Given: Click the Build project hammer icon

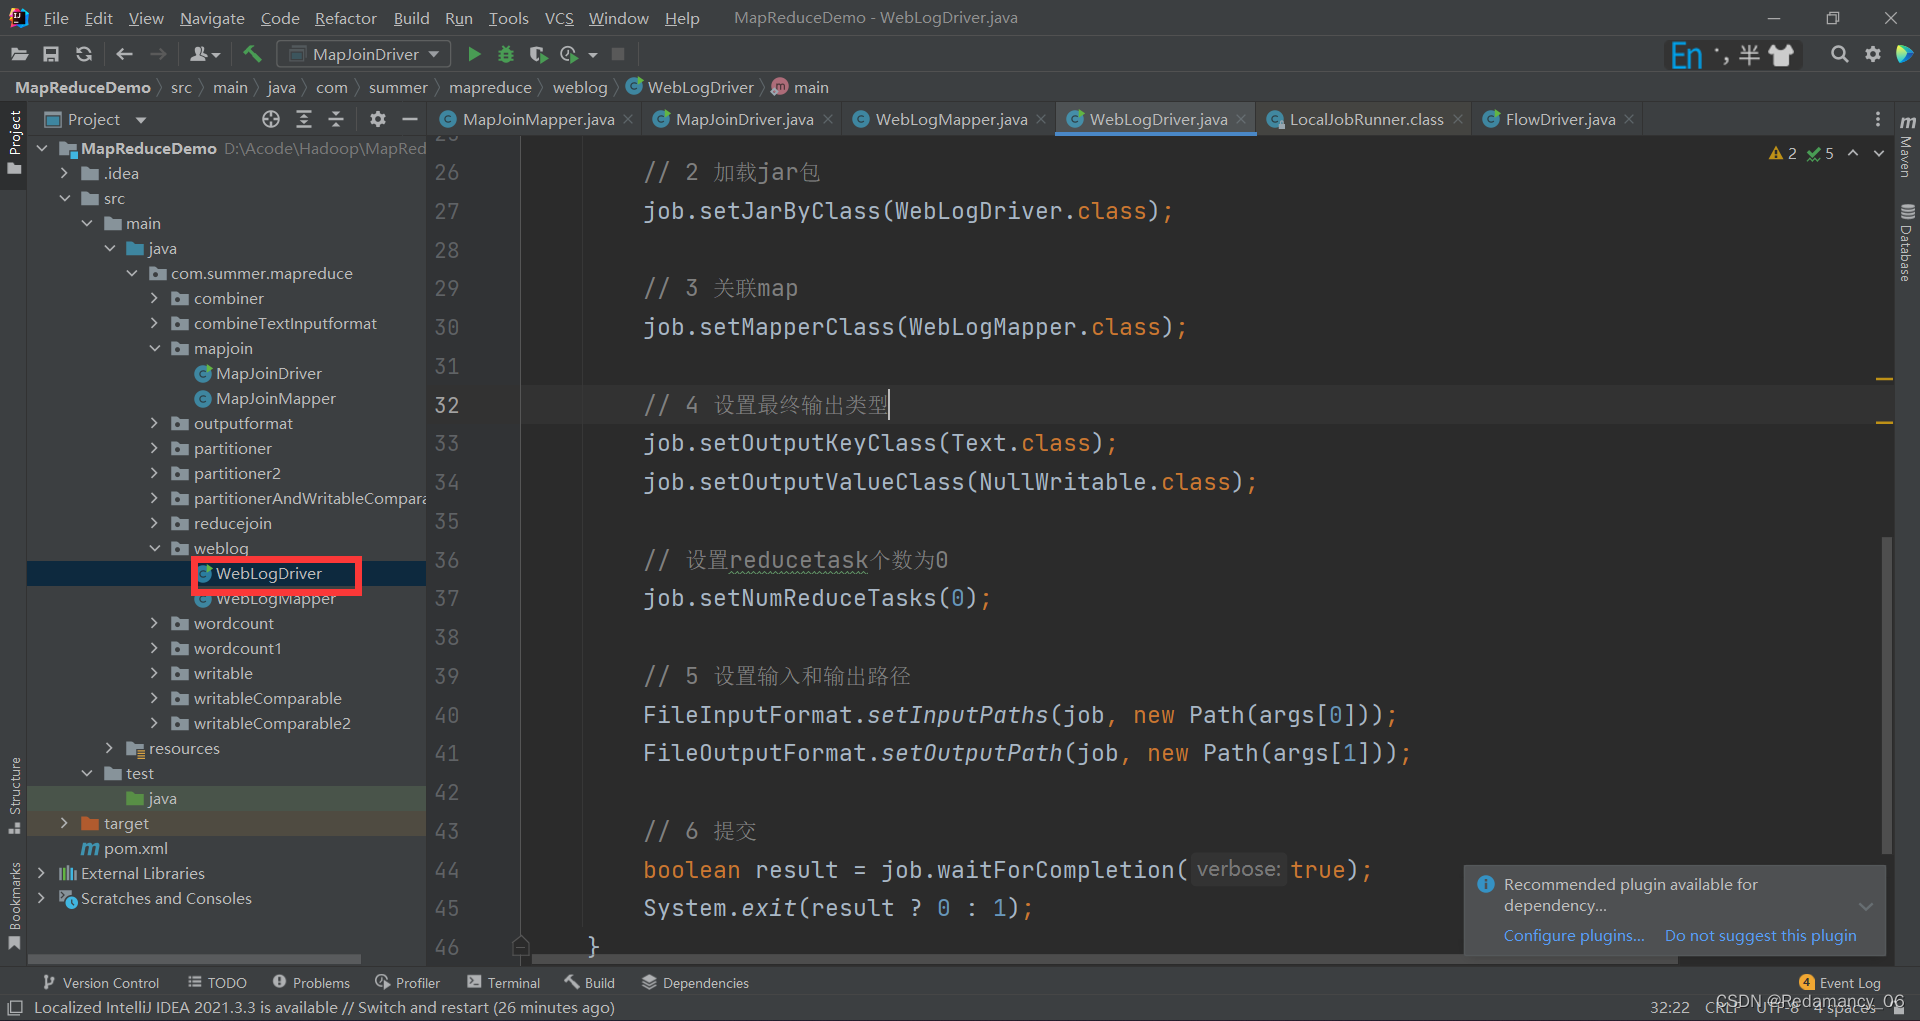Looking at the screenshot, I should click(252, 54).
